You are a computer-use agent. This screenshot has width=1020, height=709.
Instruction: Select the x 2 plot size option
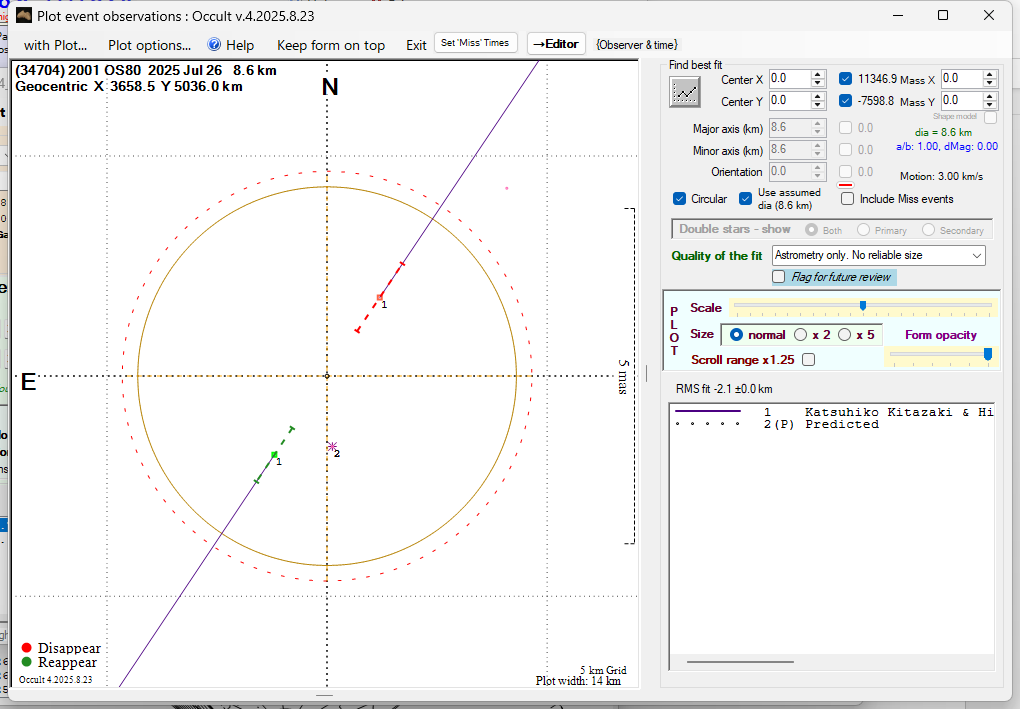(x=800, y=335)
